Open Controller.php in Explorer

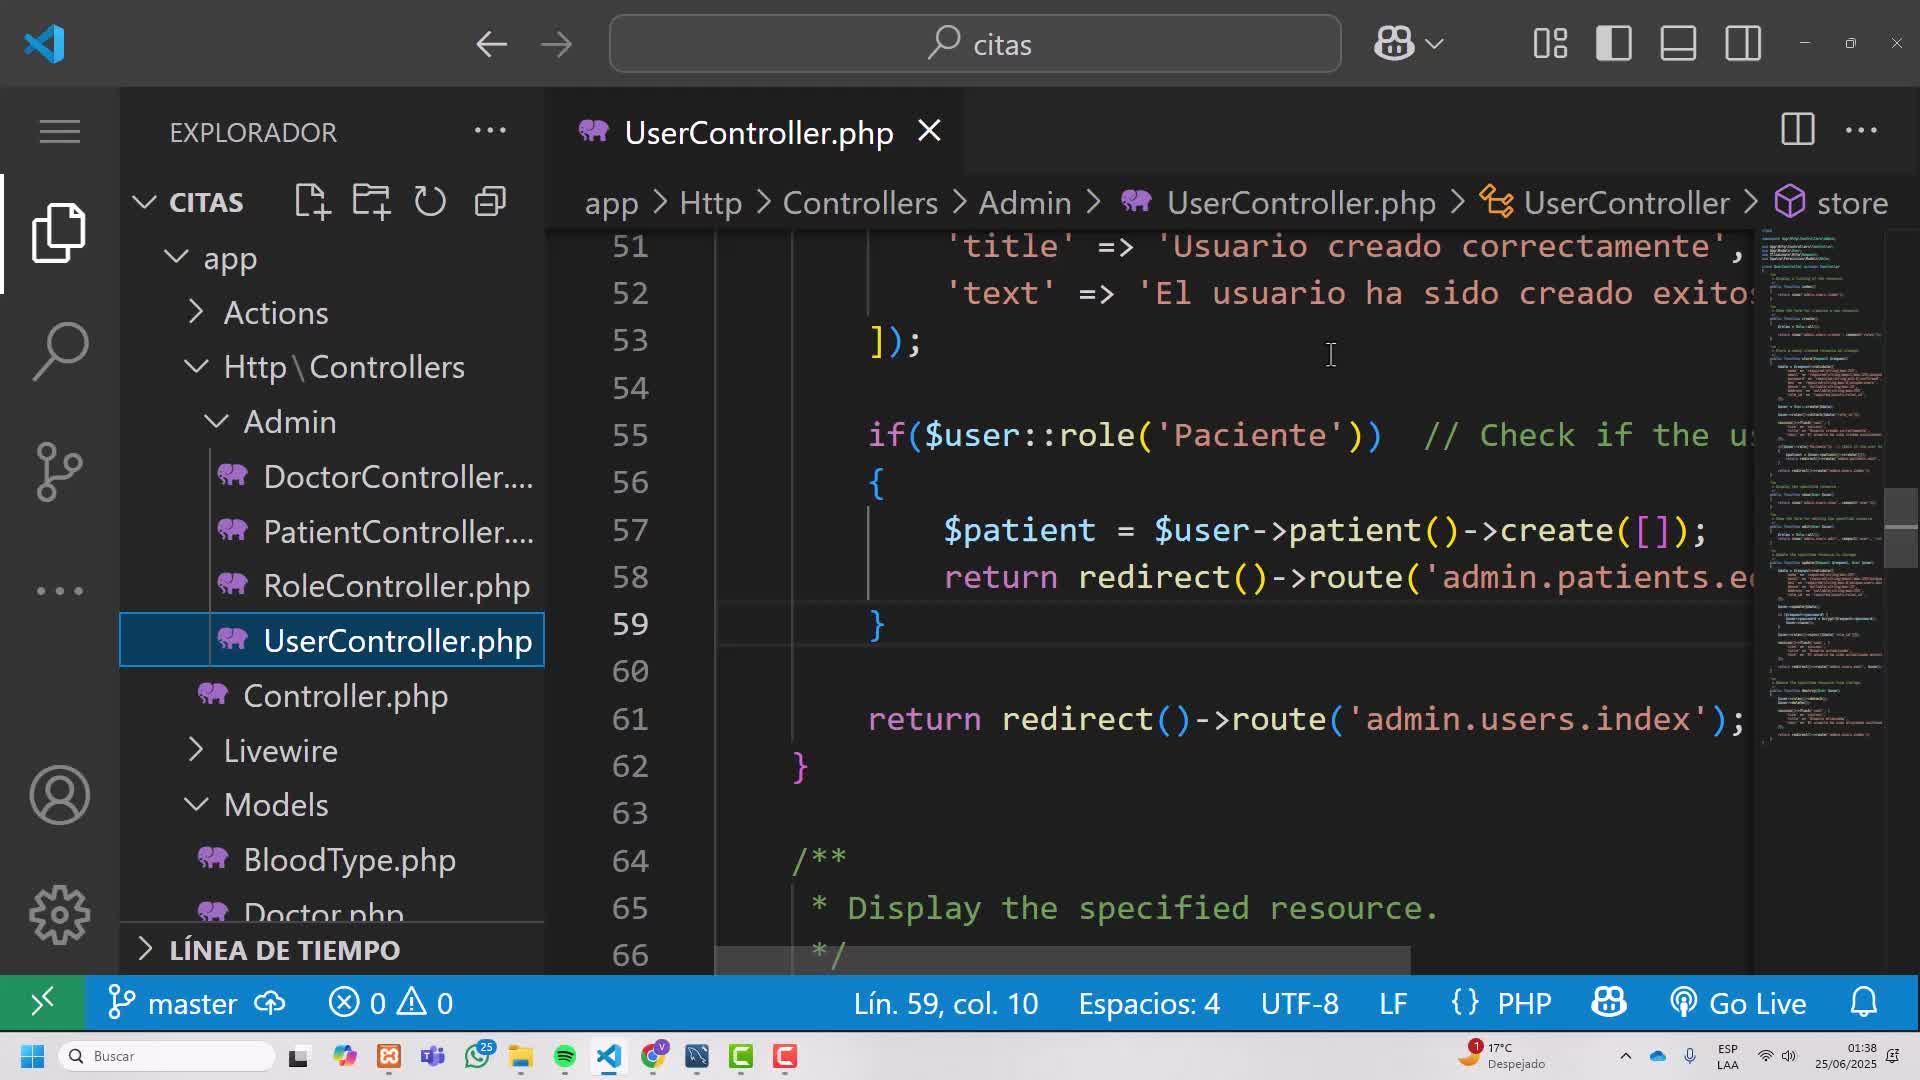[x=332, y=695]
